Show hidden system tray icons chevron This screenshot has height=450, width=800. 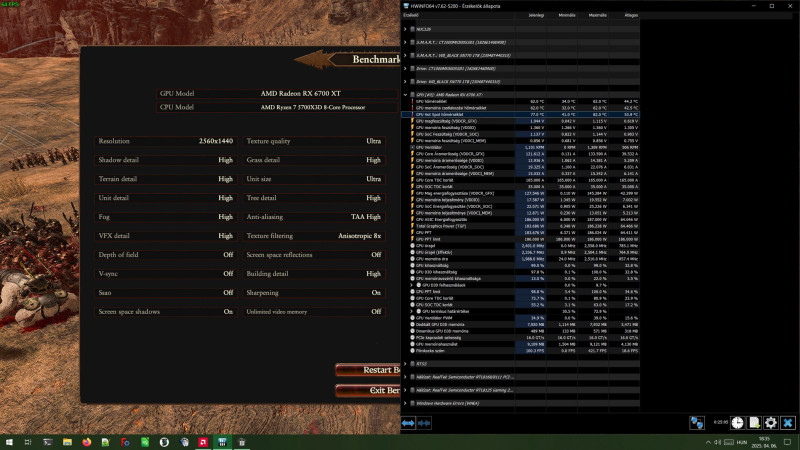click(708, 442)
